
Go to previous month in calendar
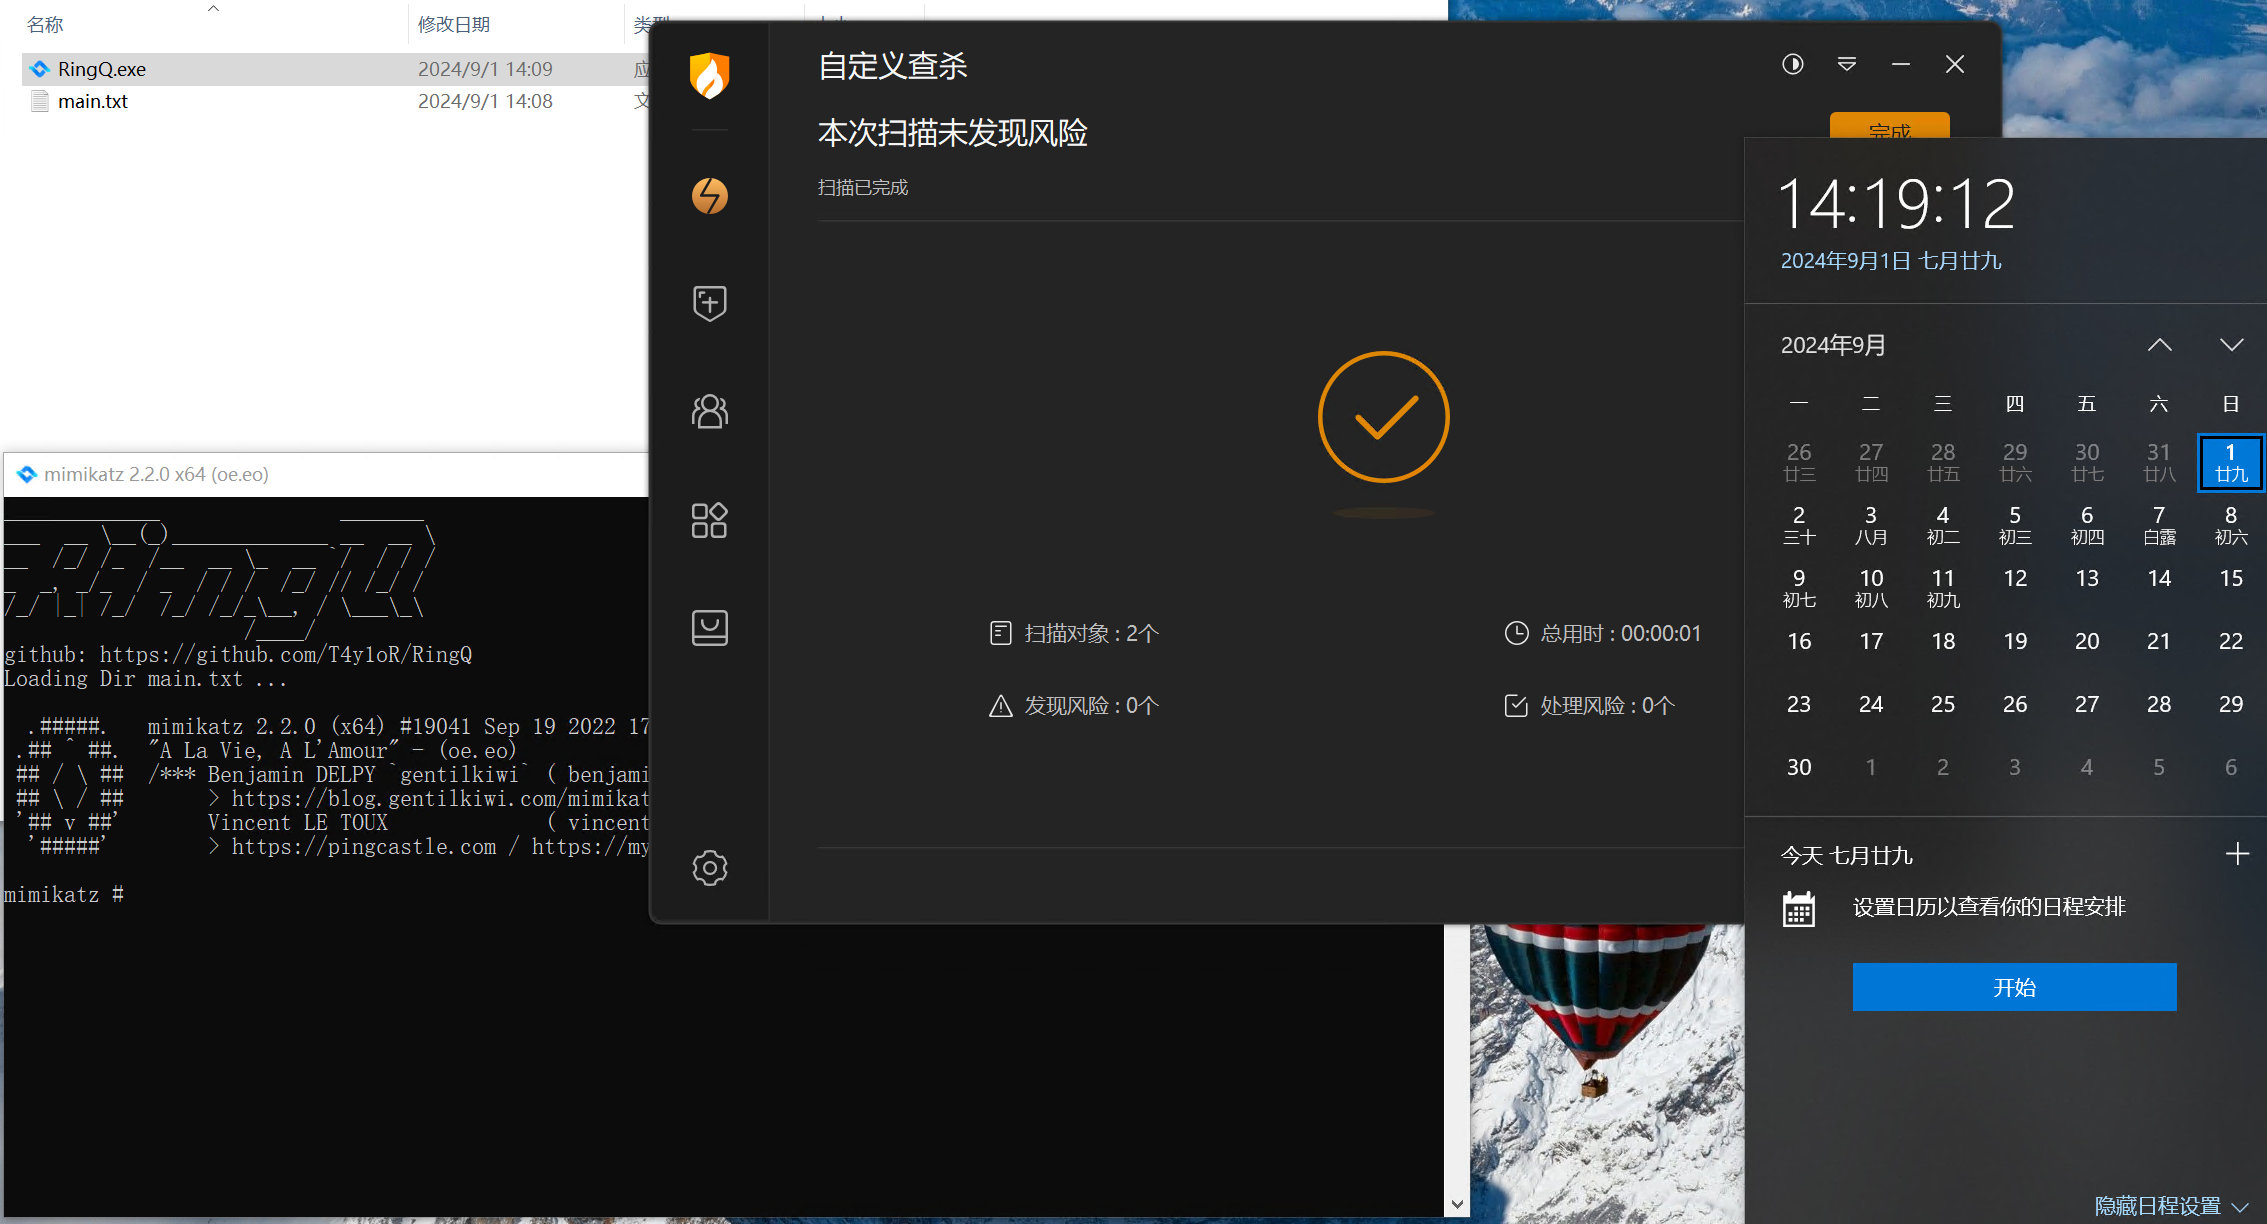(x=2159, y=345)
